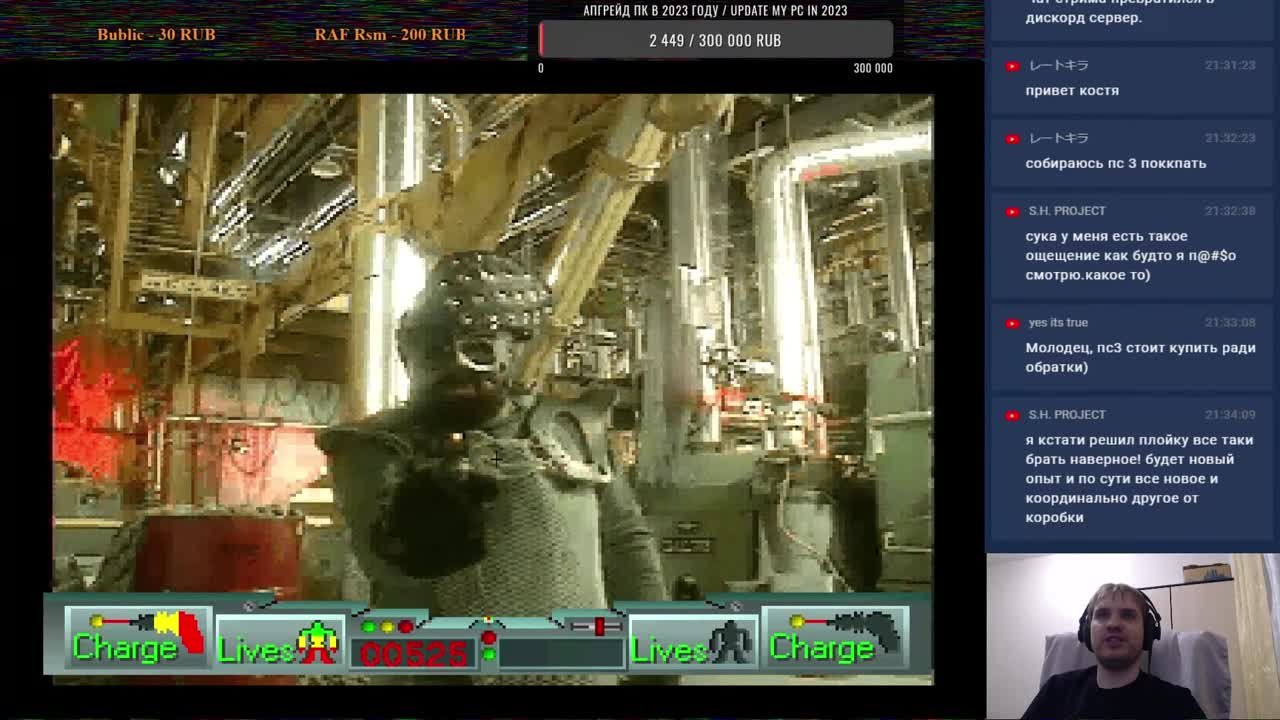This screenshot has height=720, width=1280.
Task: Click YouTube icon on the 21:32:38 message
Action: pos(1012,211)
